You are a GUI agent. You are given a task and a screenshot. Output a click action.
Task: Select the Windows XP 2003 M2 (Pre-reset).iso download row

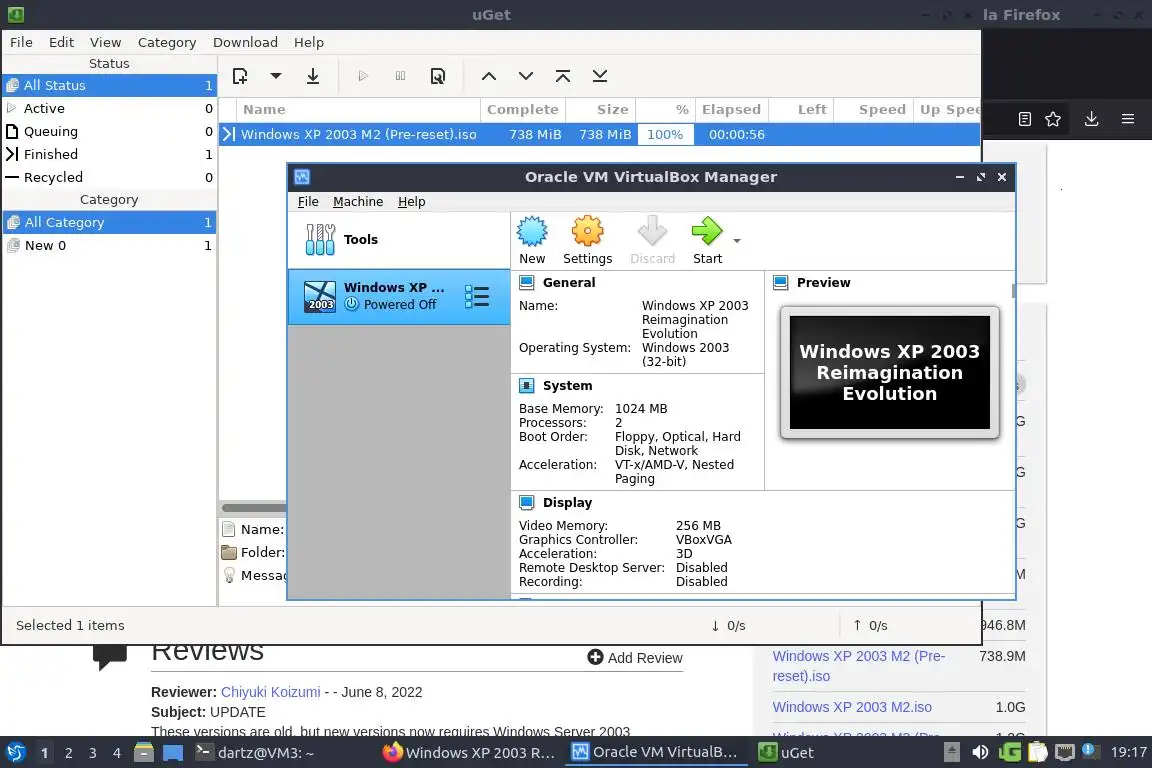click(600, 134)
